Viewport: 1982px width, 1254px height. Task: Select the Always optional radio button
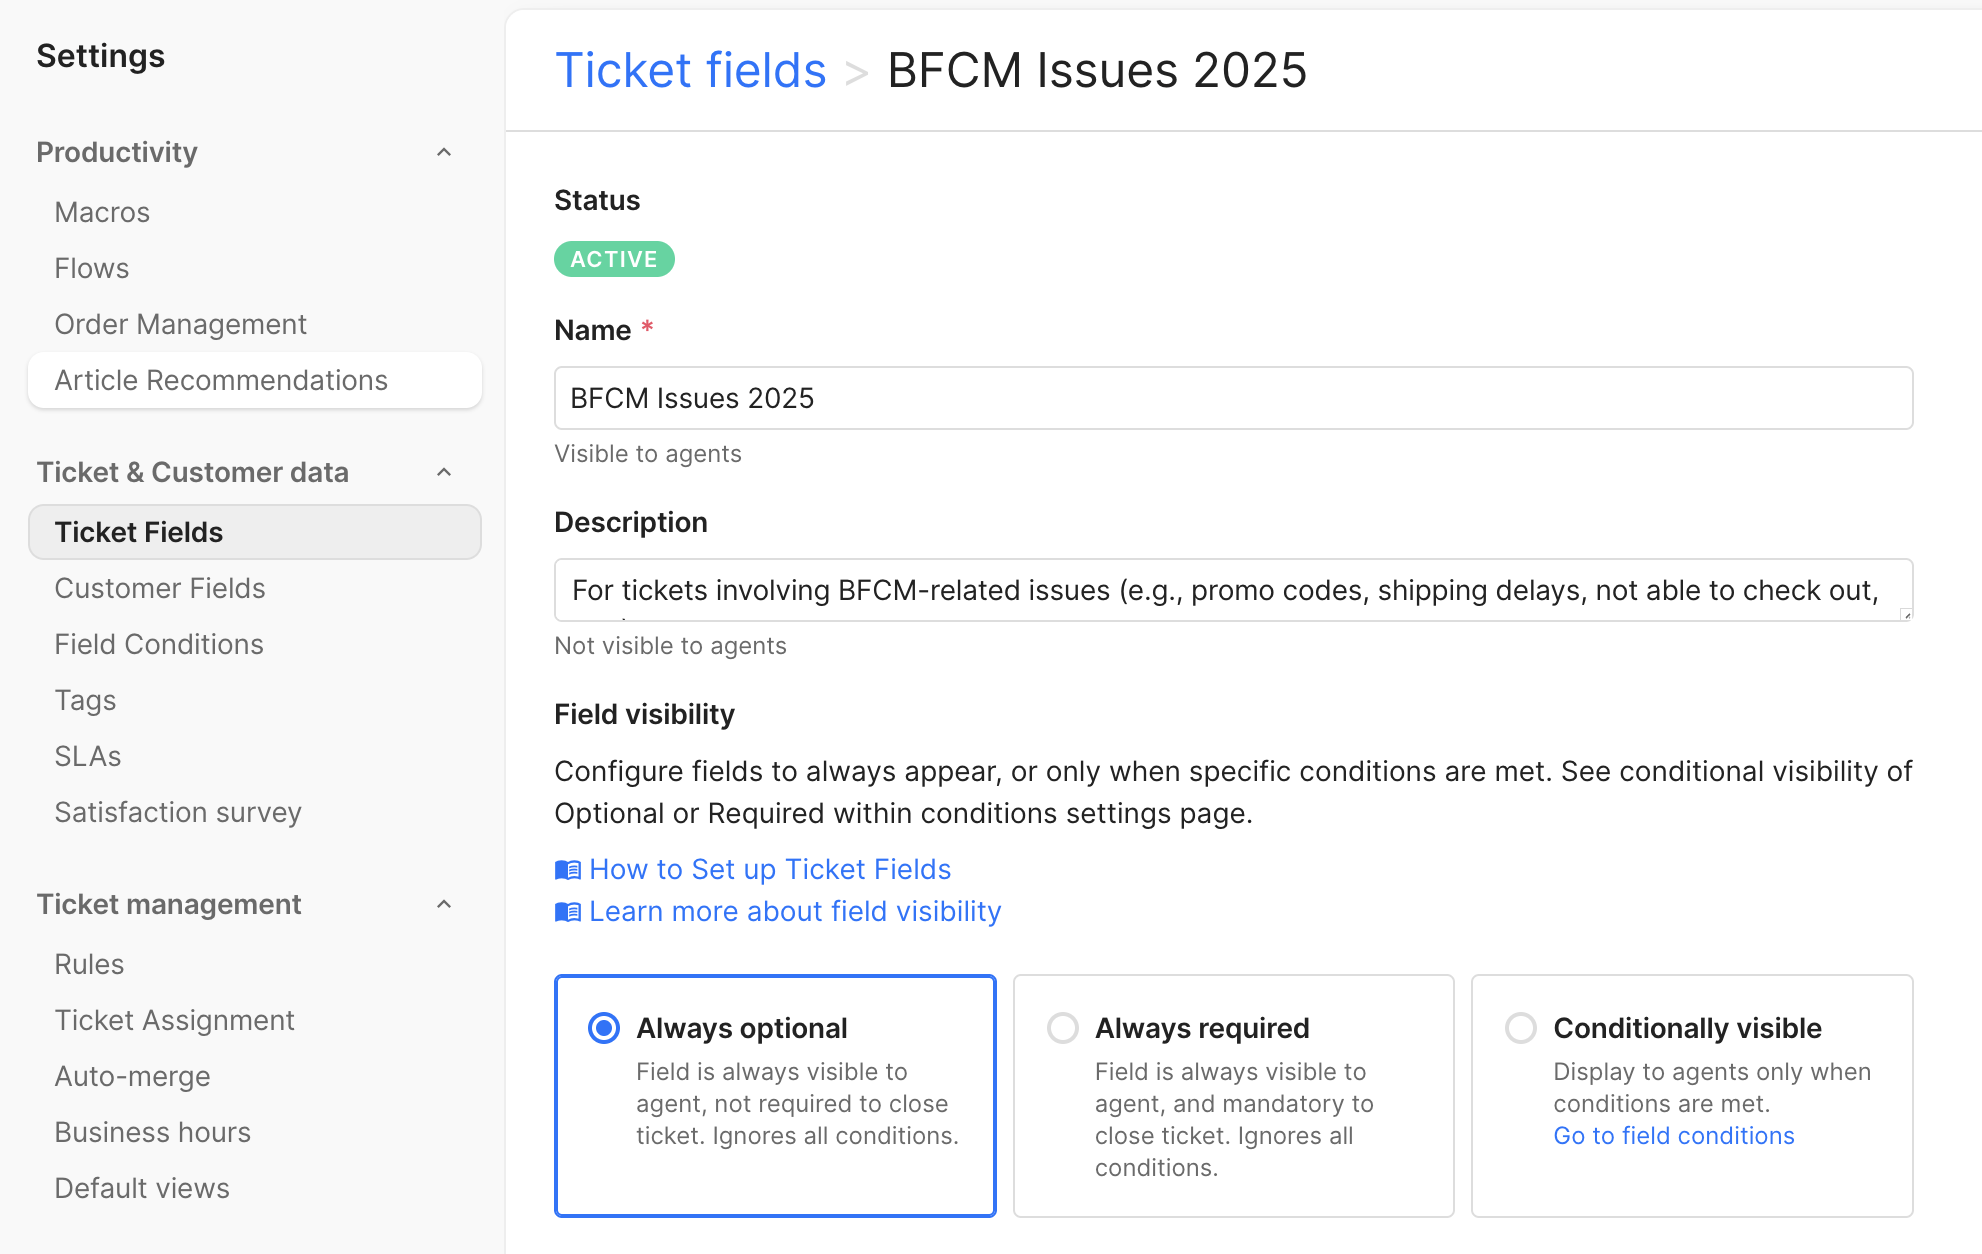click(604, 1028)
